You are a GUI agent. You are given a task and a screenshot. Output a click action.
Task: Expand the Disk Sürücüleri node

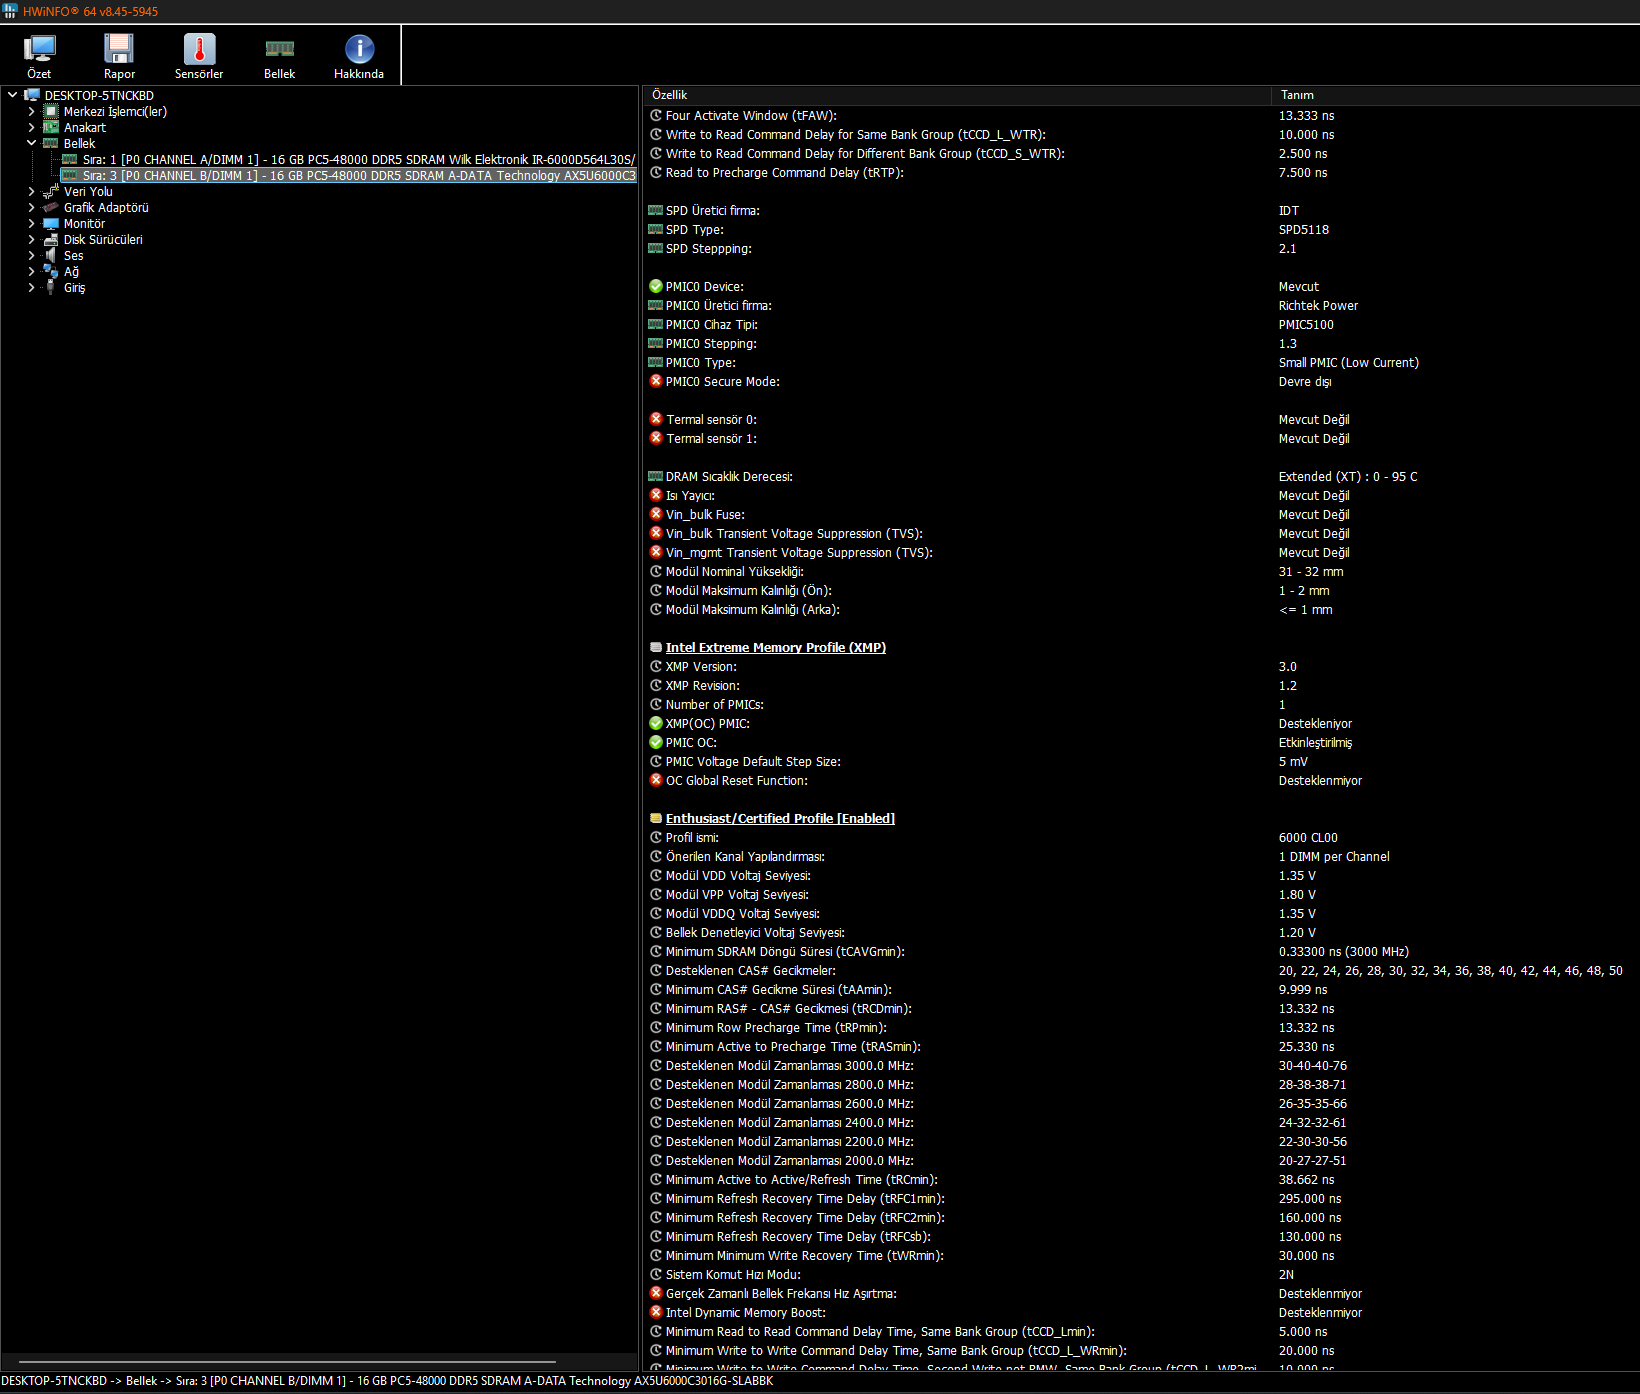pyautogui.click(x=31, y=239)
